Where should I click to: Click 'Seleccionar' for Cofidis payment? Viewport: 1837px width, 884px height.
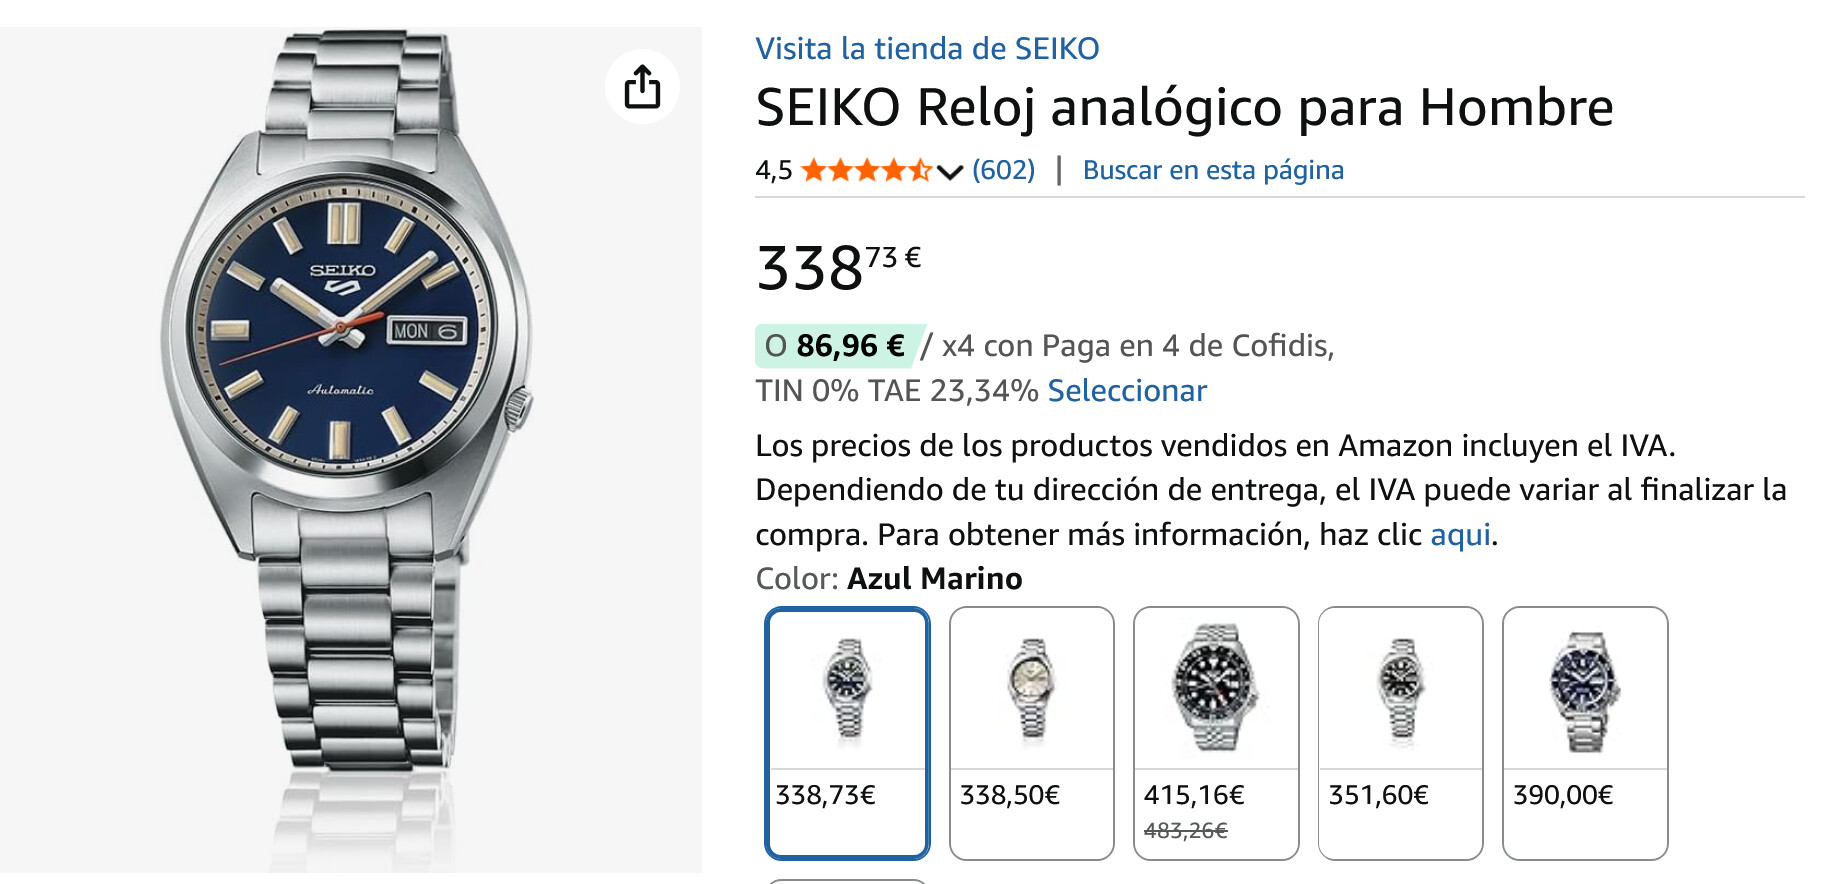(x=1127, y=390)
